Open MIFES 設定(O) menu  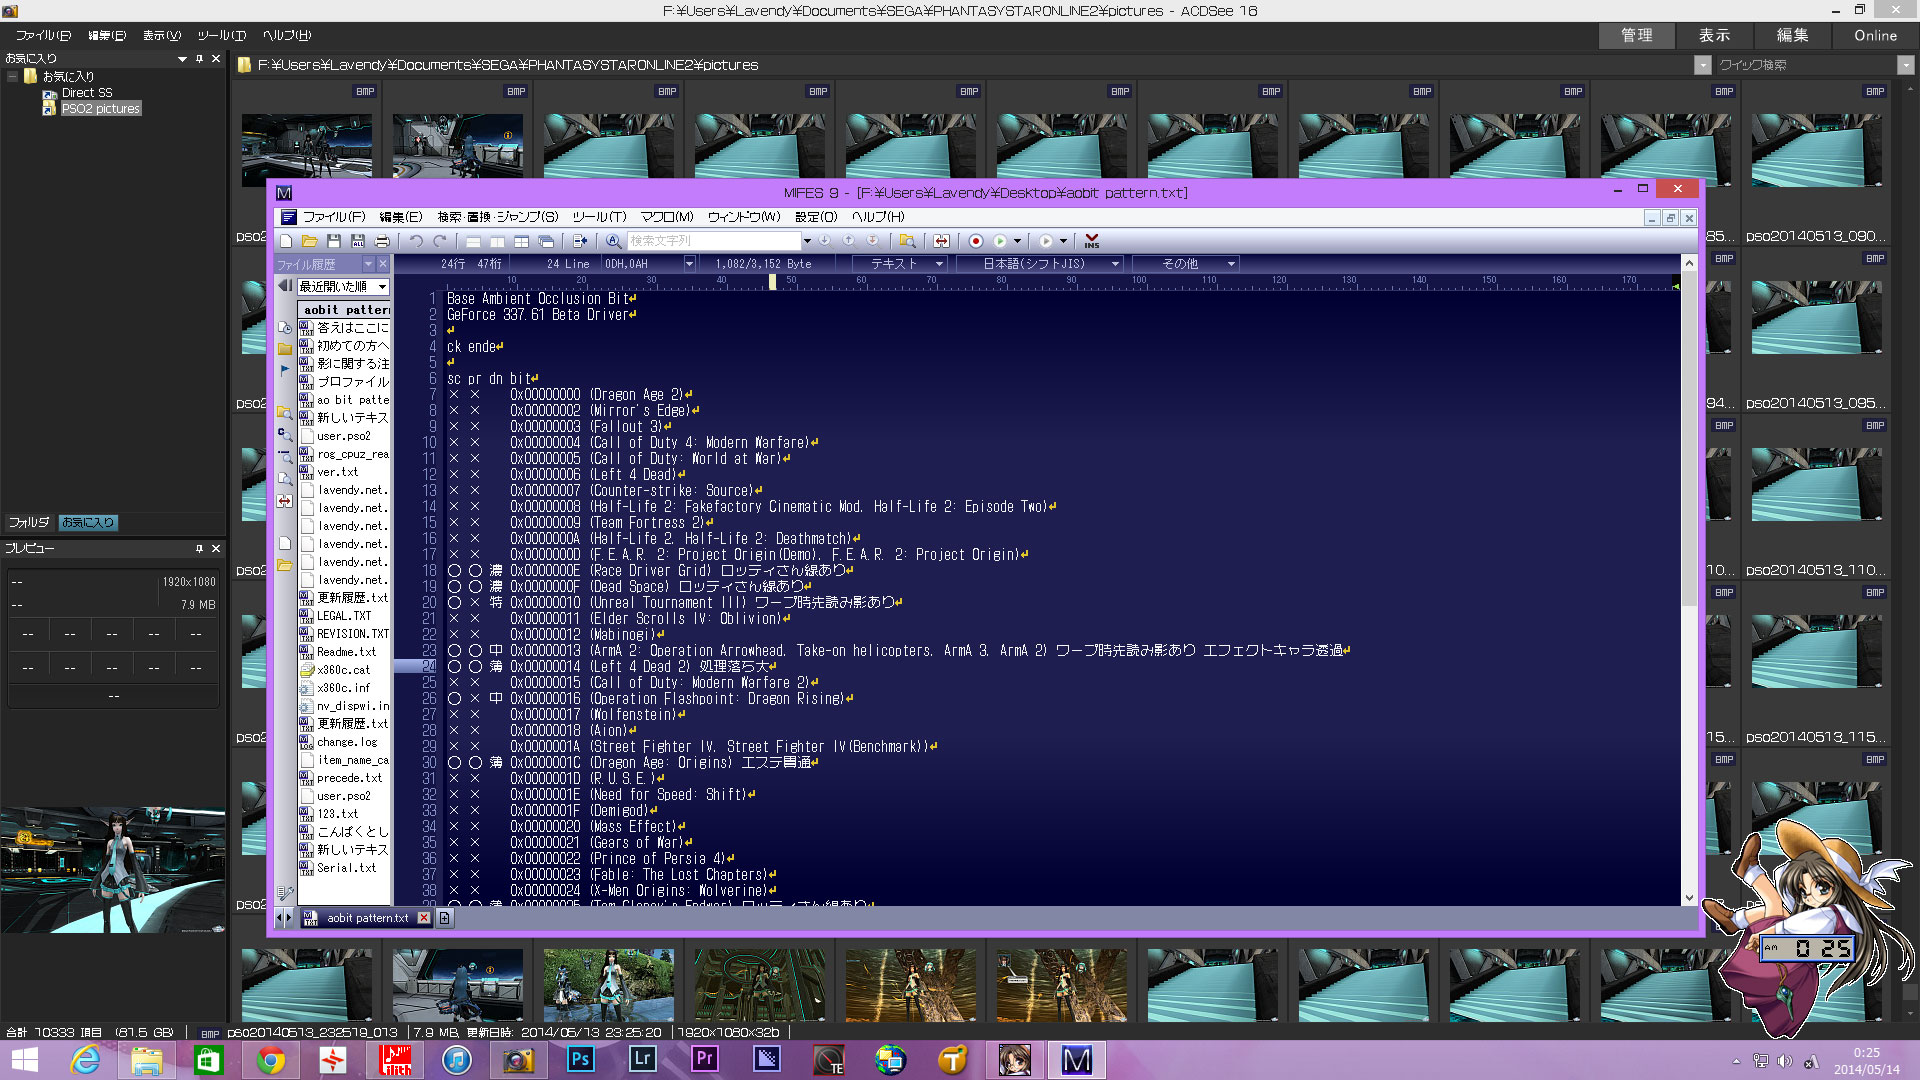(x=816, y=217)
